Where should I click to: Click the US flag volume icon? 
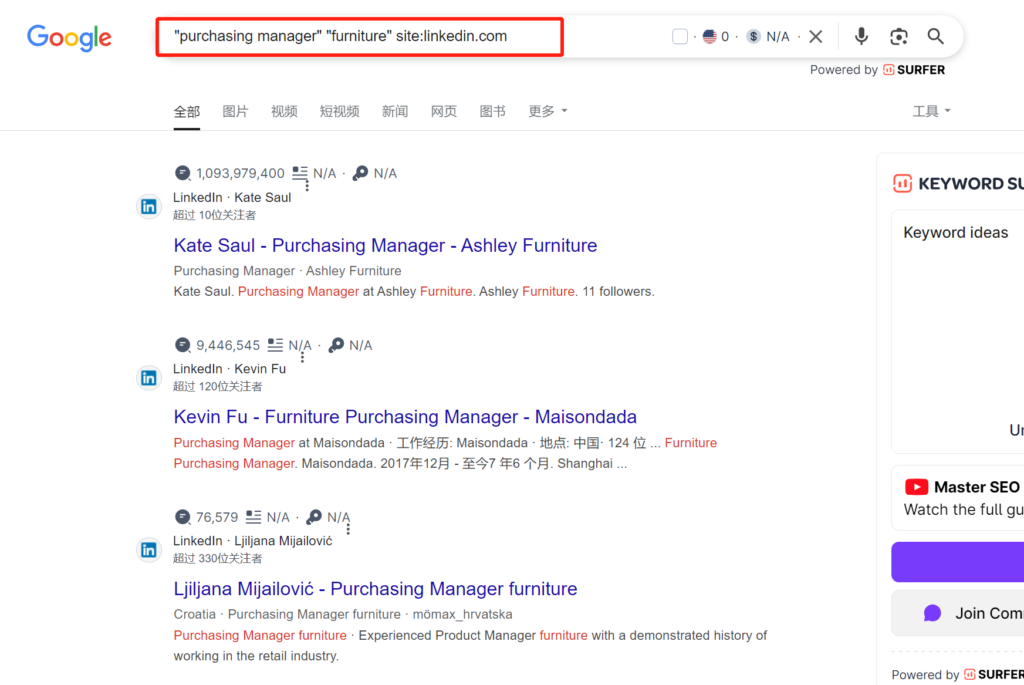click(710, 37)
